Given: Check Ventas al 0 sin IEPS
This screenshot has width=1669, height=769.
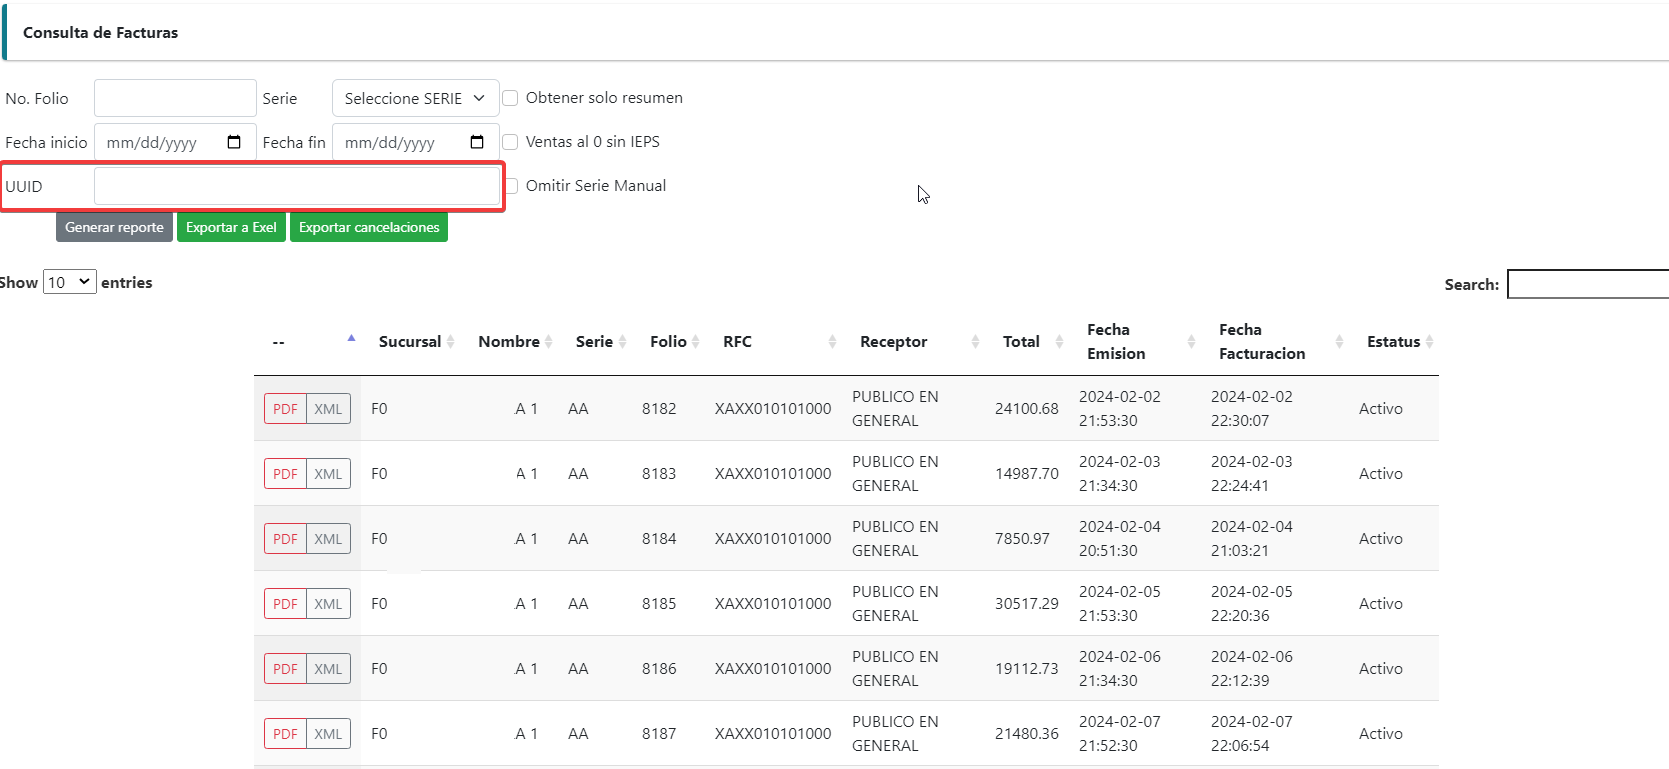Looking at the screenshot, I should tap(510, 142).
